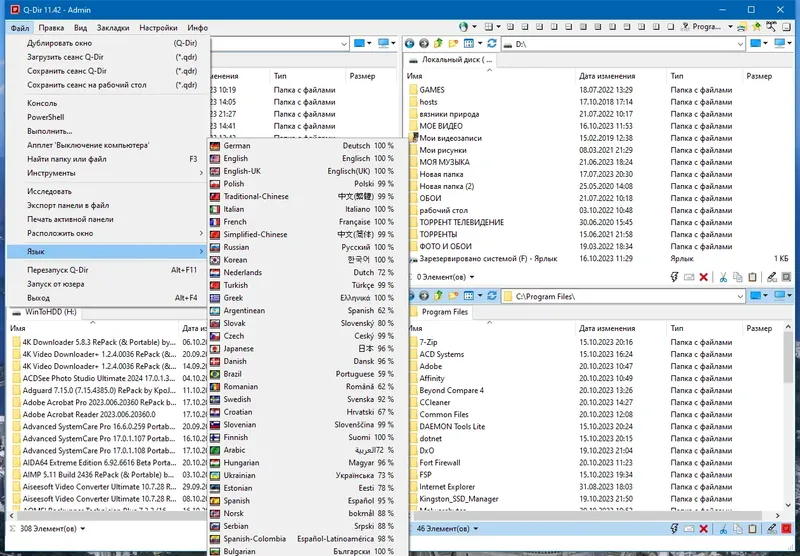Image resolution: width=800 pixels, height=556 pixels.
Task: Click the lightning icon in D:\ panel status bar
Action: [x=674, y=277]
